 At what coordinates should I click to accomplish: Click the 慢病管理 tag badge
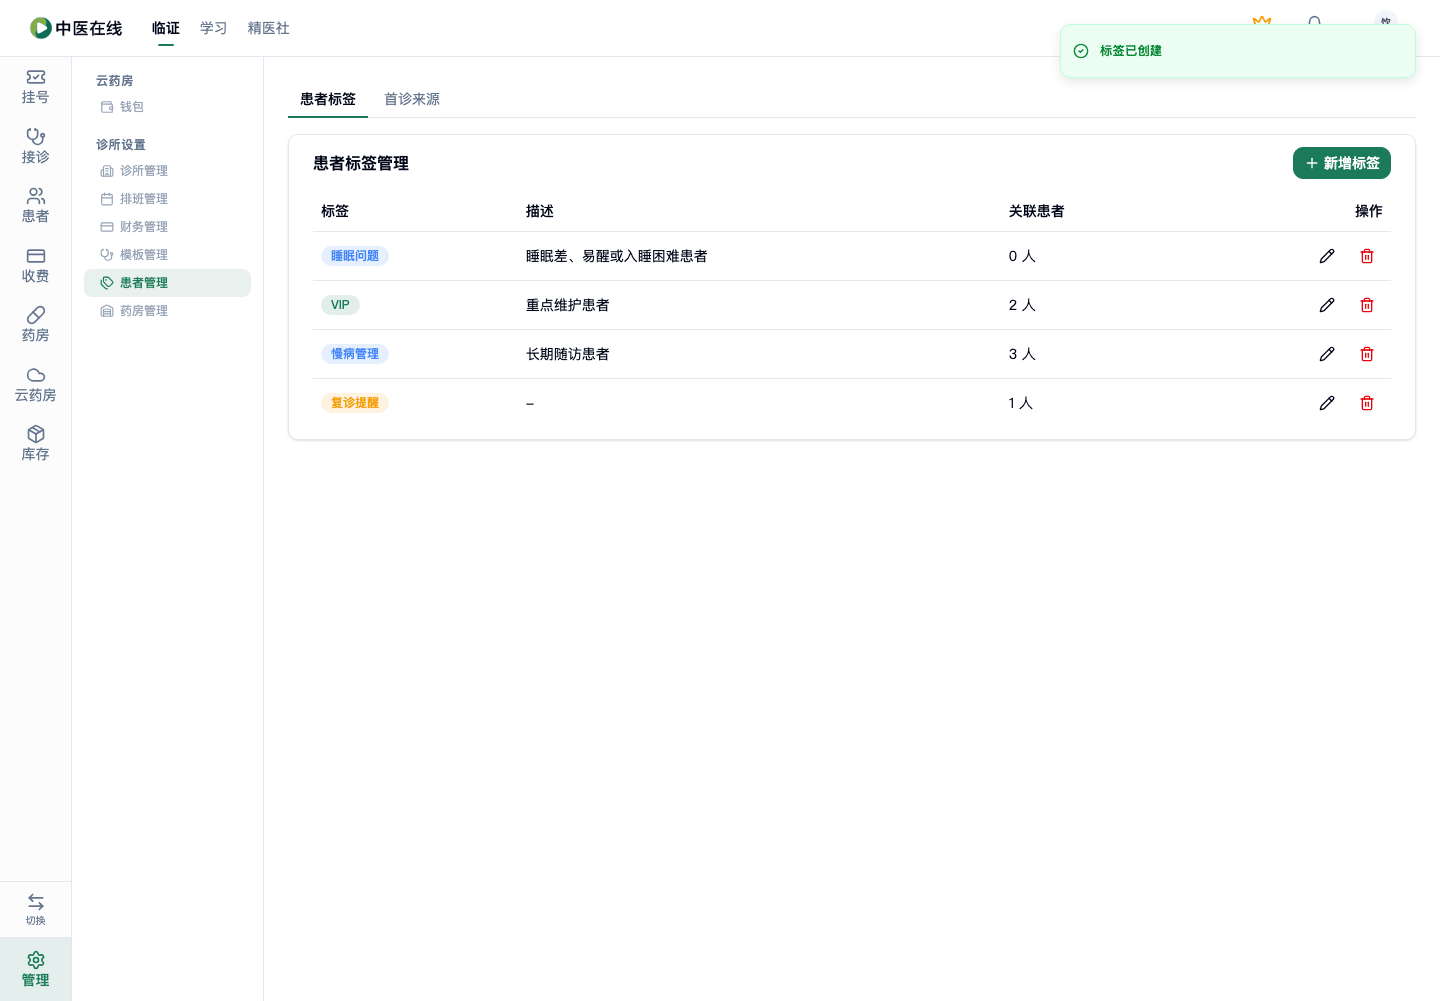pos(355,354)
